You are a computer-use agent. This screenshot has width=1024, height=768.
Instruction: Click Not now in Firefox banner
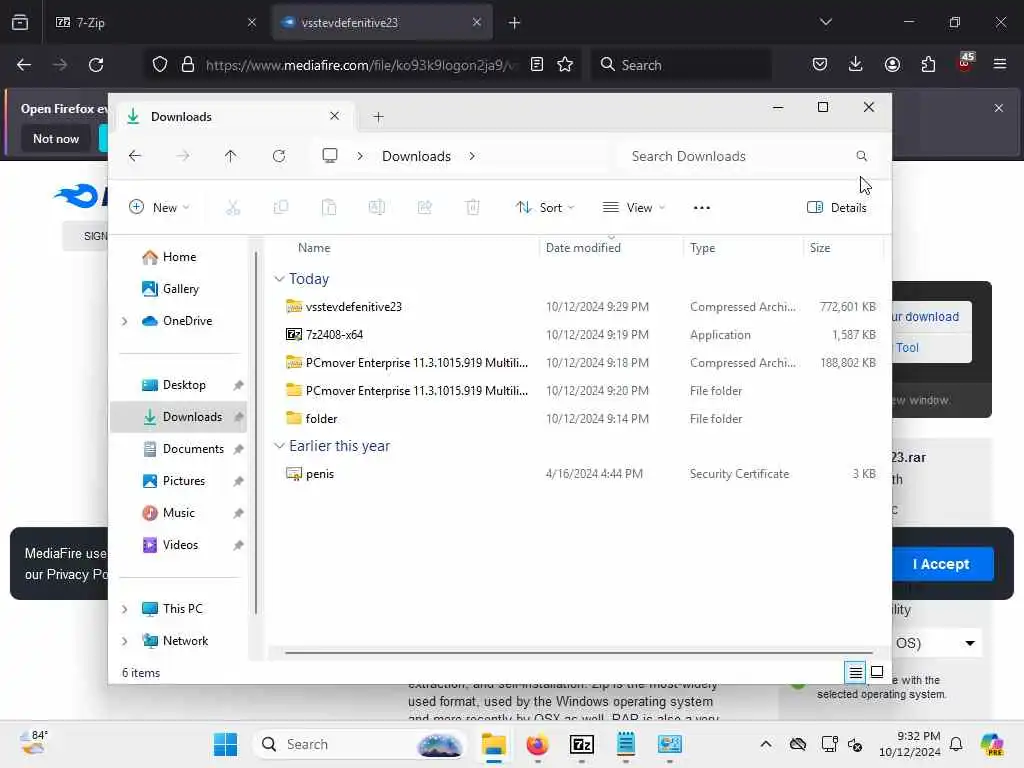[x=56, y=138]
